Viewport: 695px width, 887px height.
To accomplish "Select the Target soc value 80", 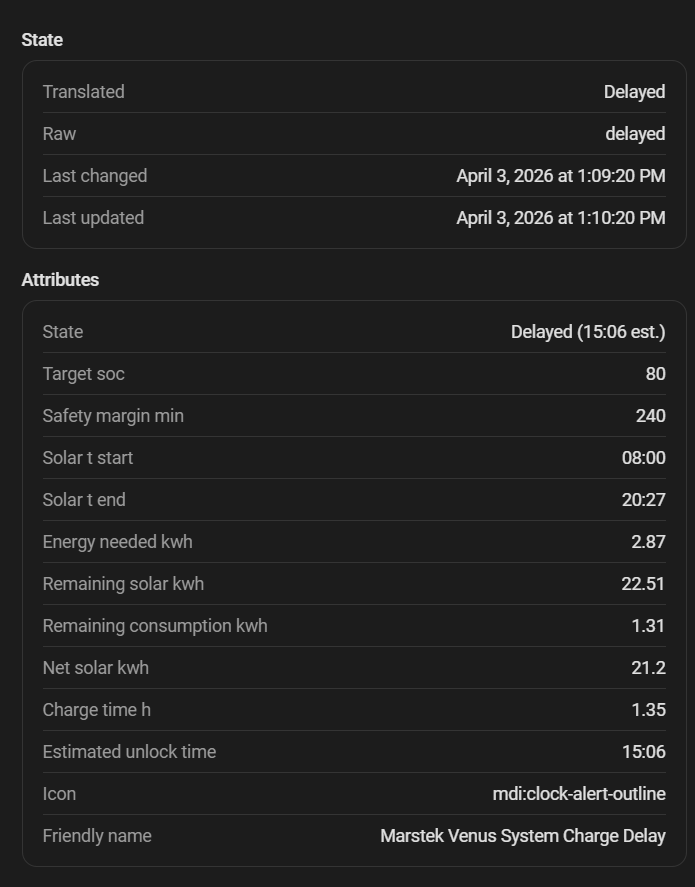I will 655,374.
